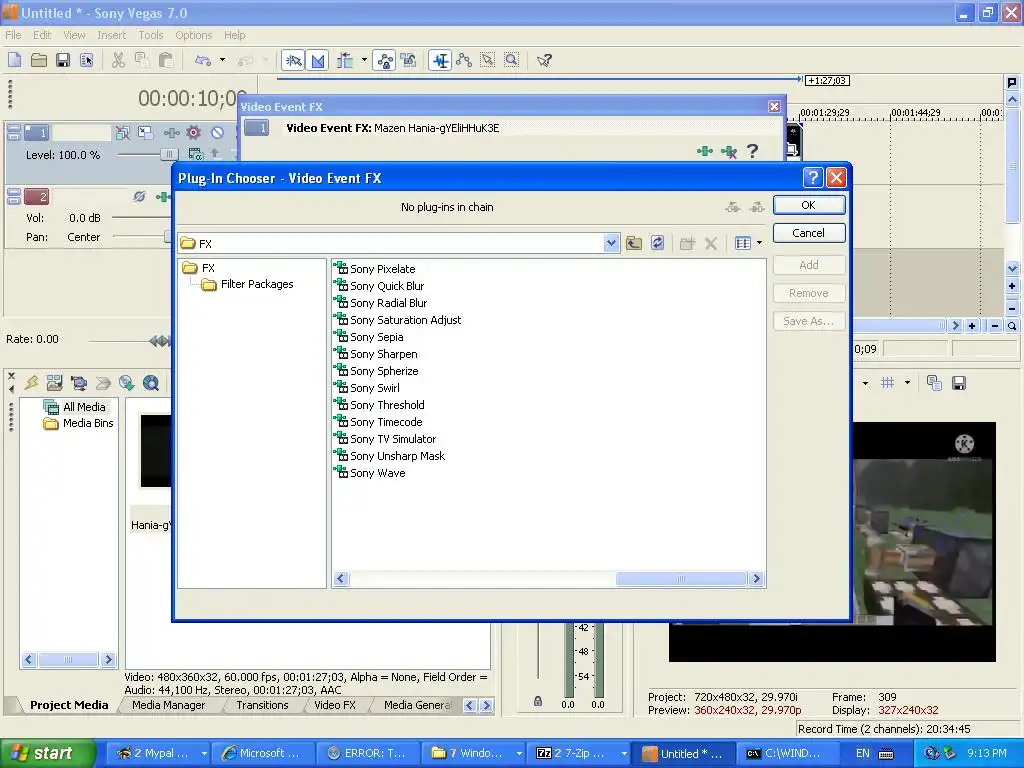
Task: Open Windows Start button
Action: (x=47, y=753)
